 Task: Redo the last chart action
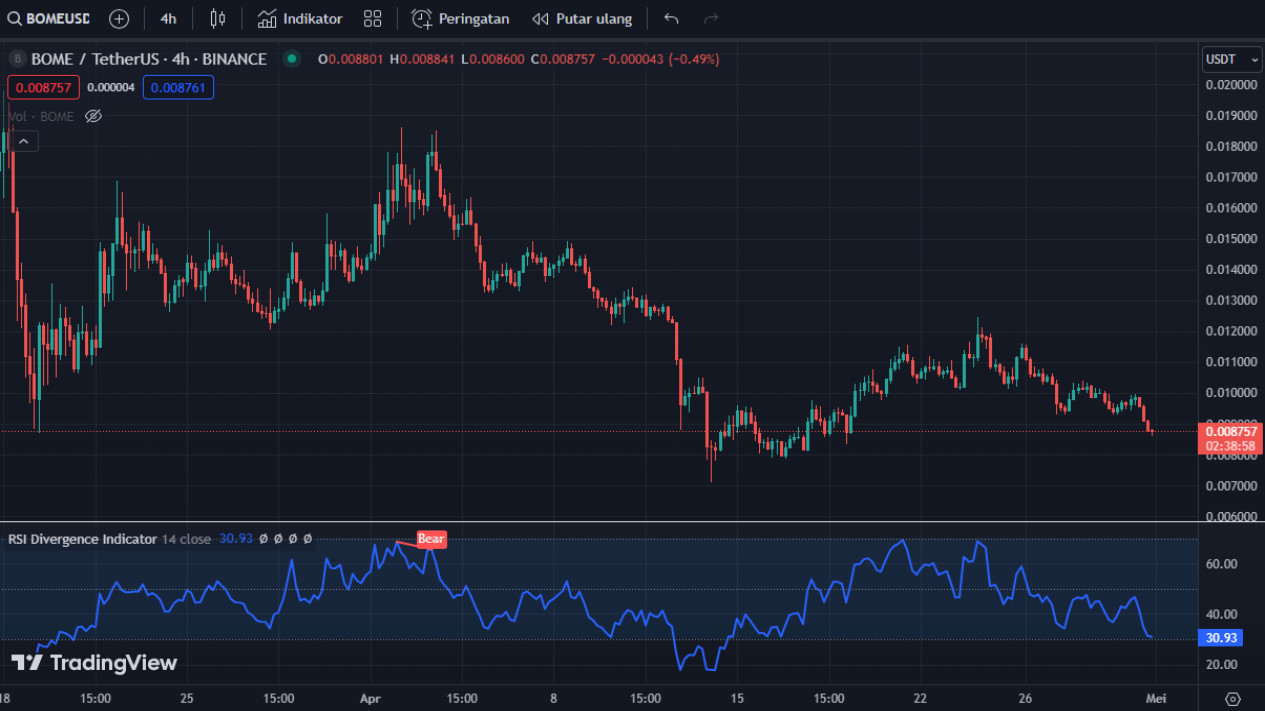711,19
